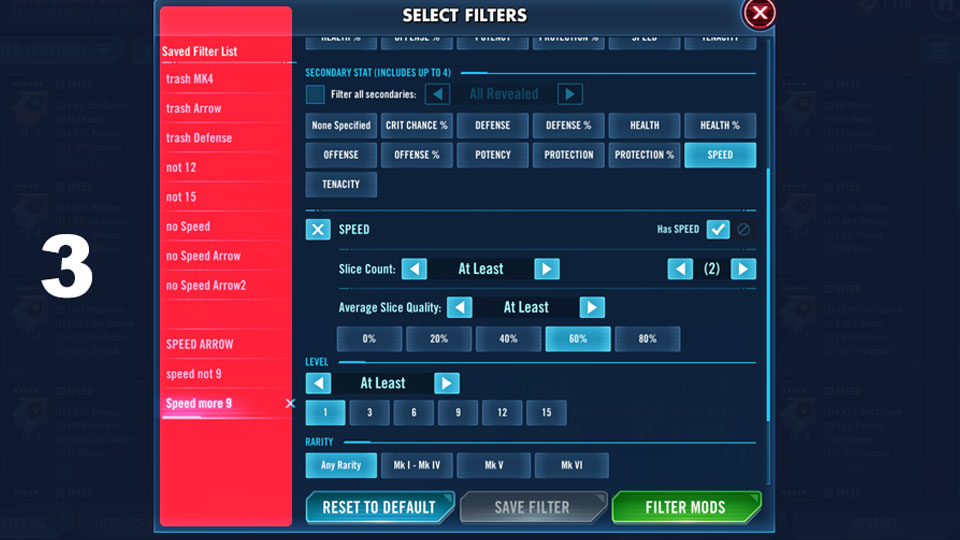960x540 pixels.
Task: Select 0% slice quality
Action: click(369, 339)
